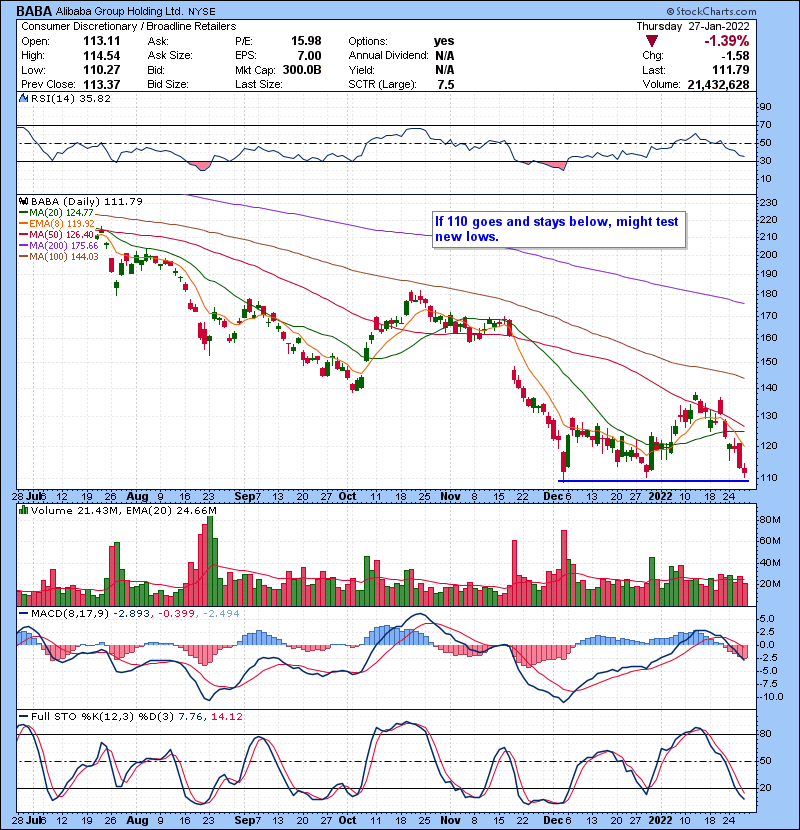
Task: Click the 150 price axis label
Action: point(769,362)
